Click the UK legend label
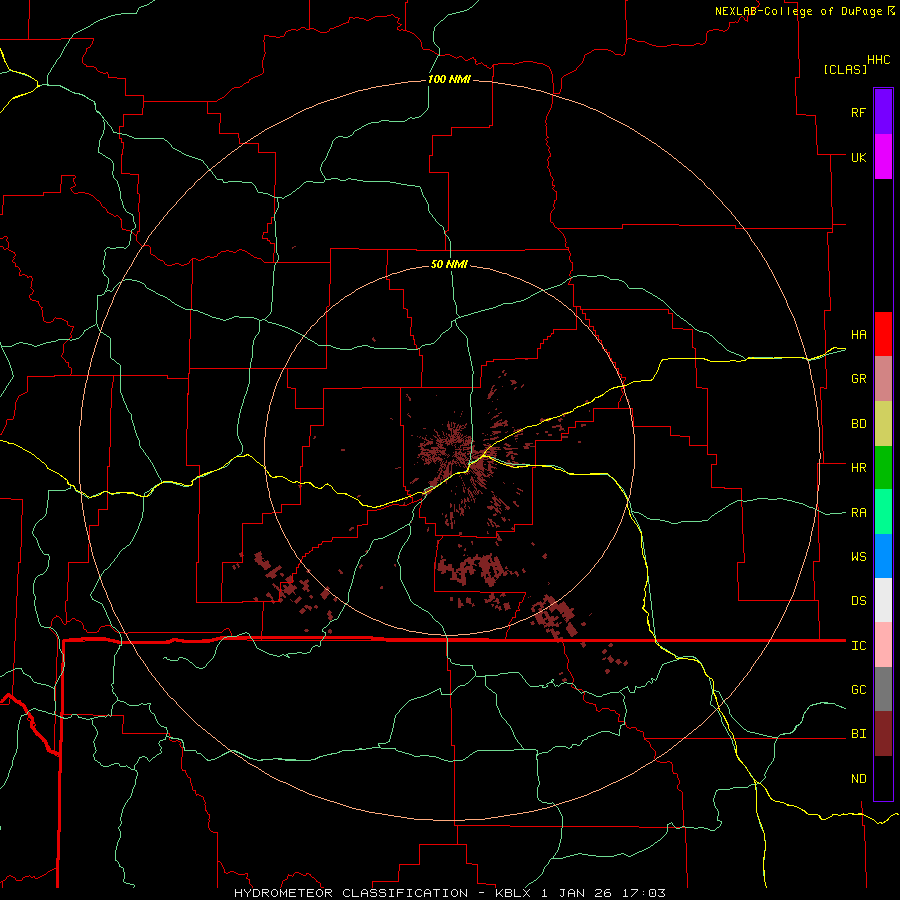 point(858,157)
